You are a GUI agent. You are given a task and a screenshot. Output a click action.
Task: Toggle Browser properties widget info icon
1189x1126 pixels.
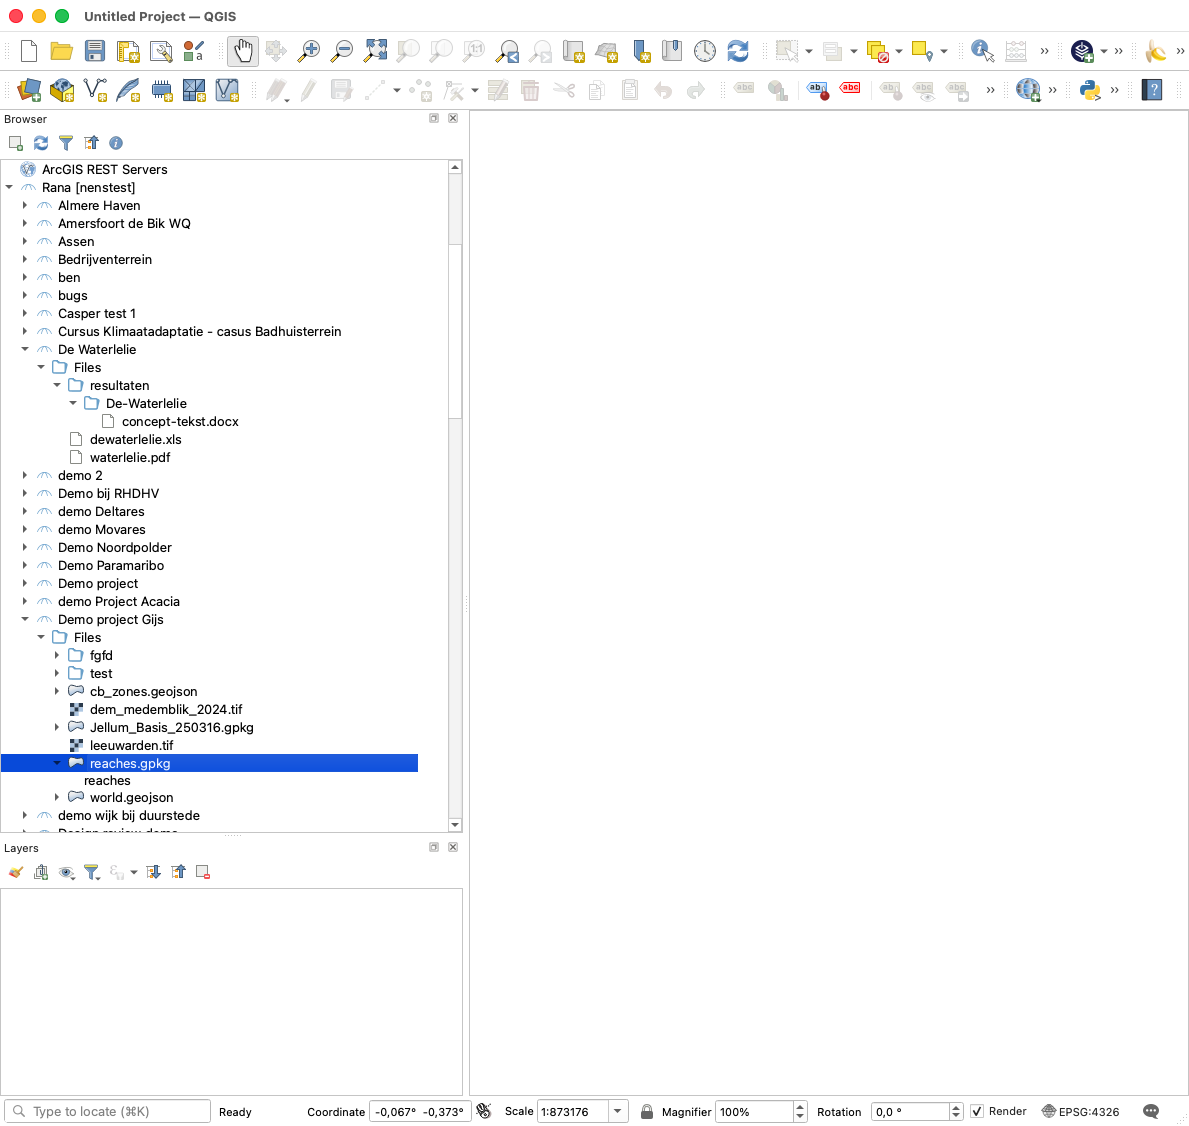coord(116,143)
